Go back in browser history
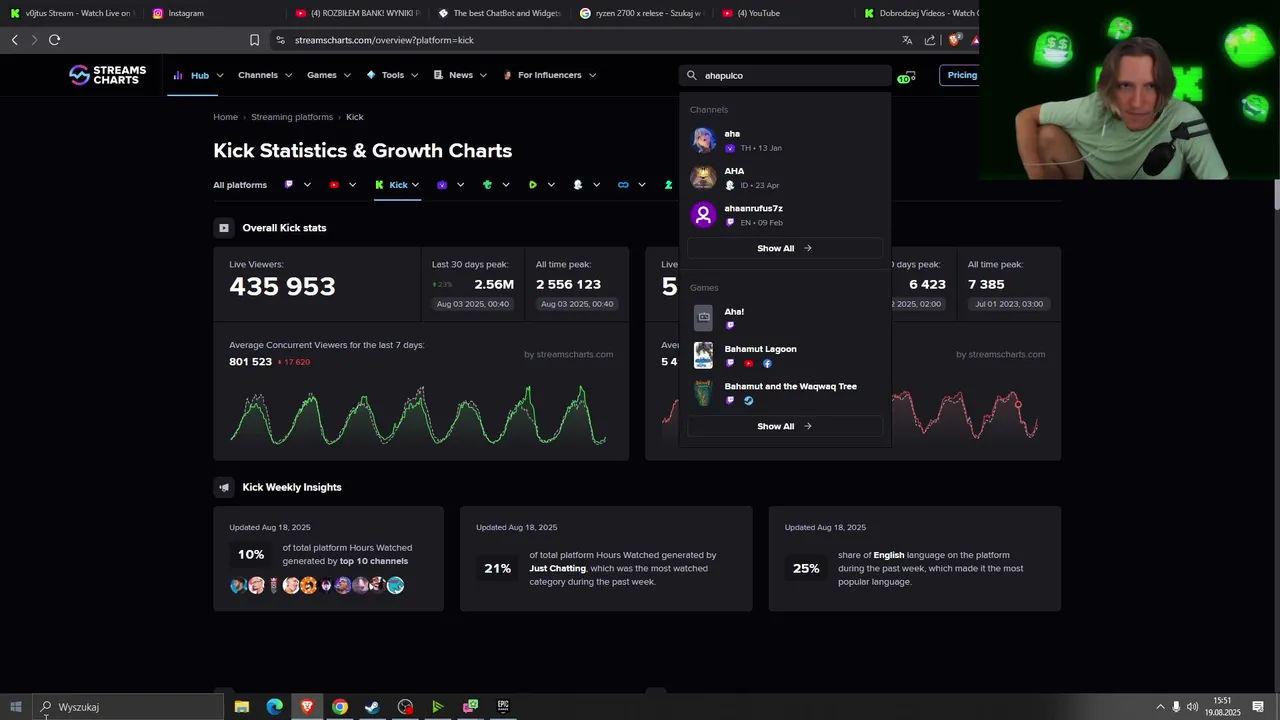Viewport: 1280px width, 720px height. (x=14, y=40)
